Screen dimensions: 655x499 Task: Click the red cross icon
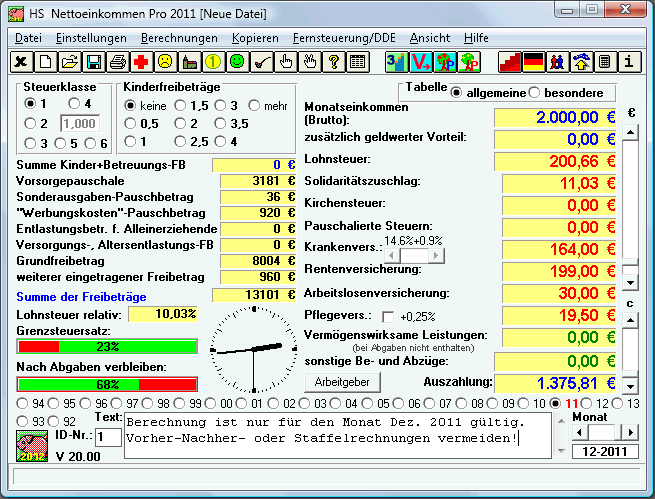(142, 62)
